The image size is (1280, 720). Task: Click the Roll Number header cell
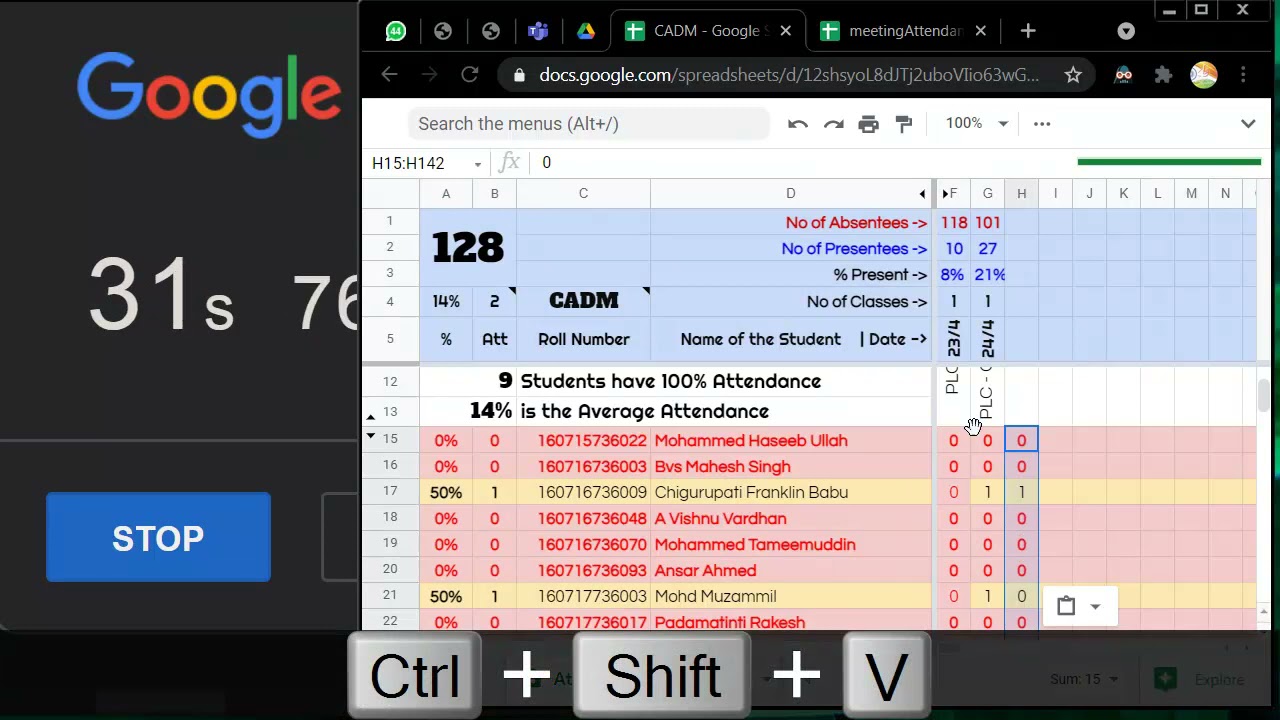tap(583, 340)
